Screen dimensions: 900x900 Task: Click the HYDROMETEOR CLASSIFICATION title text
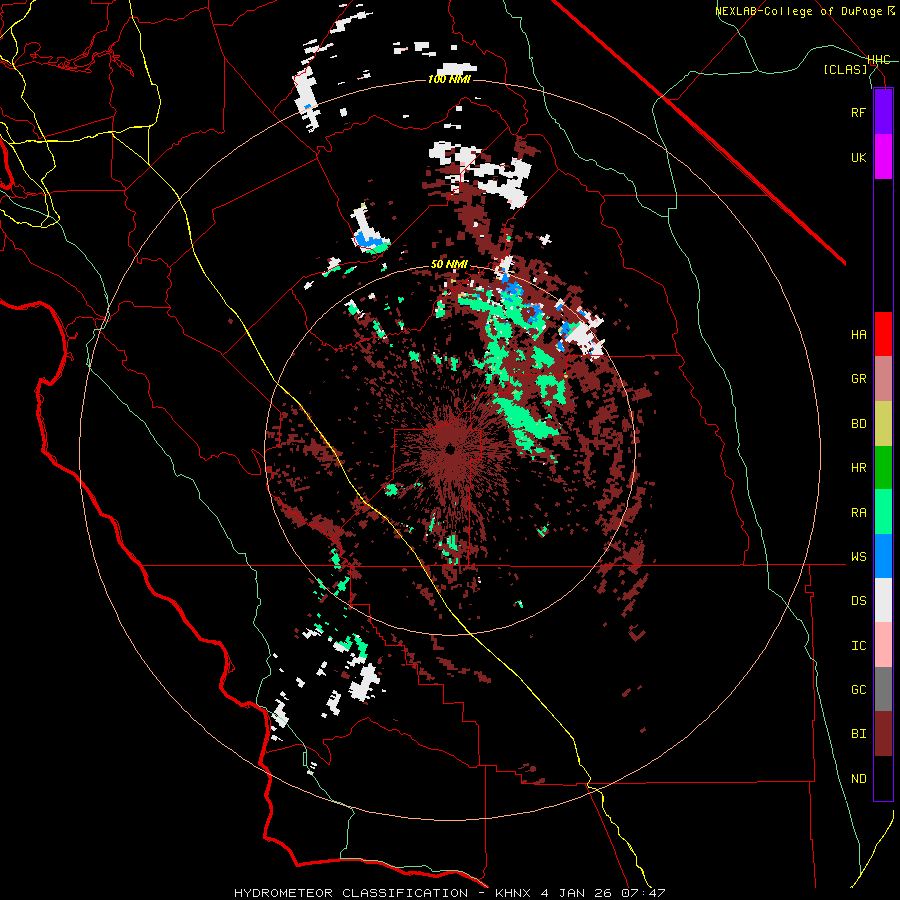click(x=351, y=893)
